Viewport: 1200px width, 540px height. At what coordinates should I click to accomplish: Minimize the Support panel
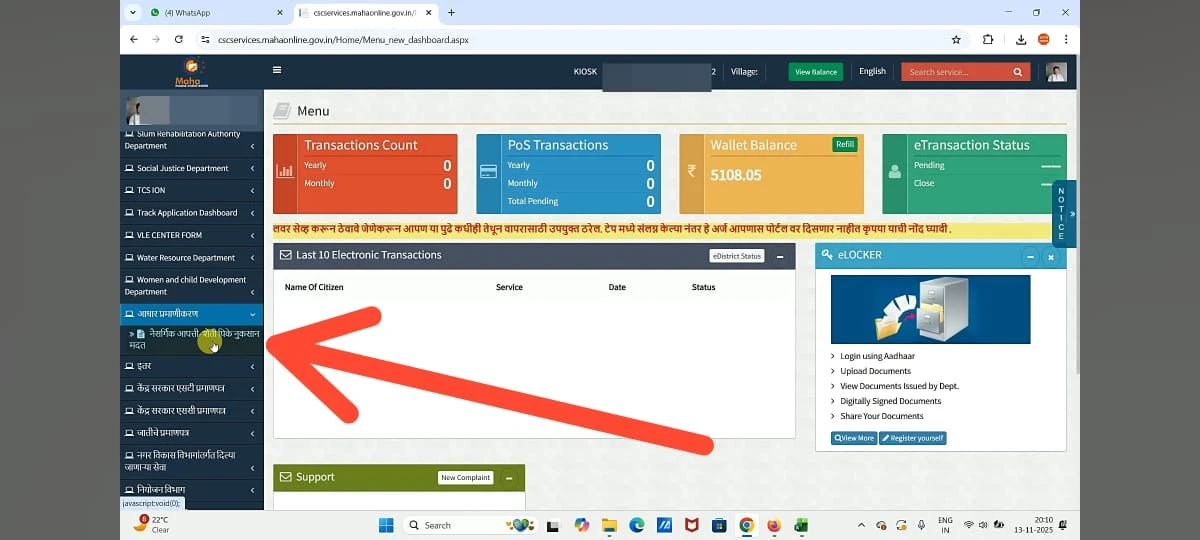(508, 478)
